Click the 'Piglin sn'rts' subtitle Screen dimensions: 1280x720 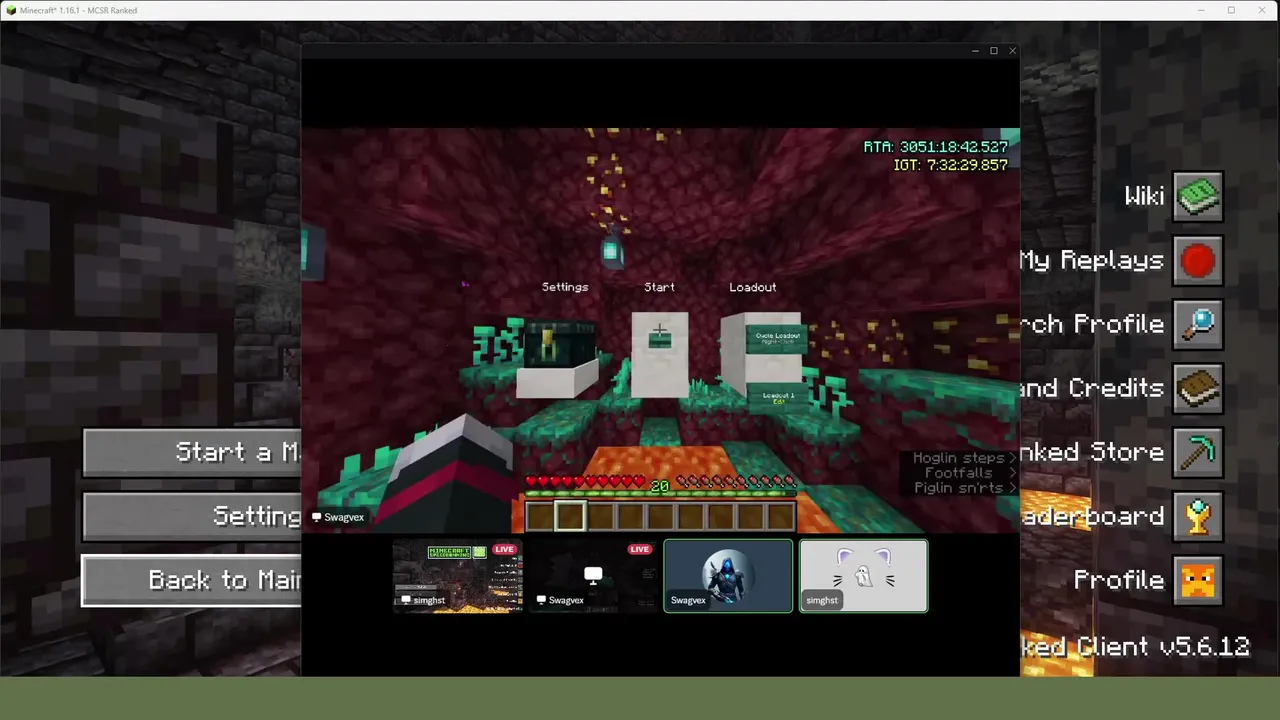958,488
